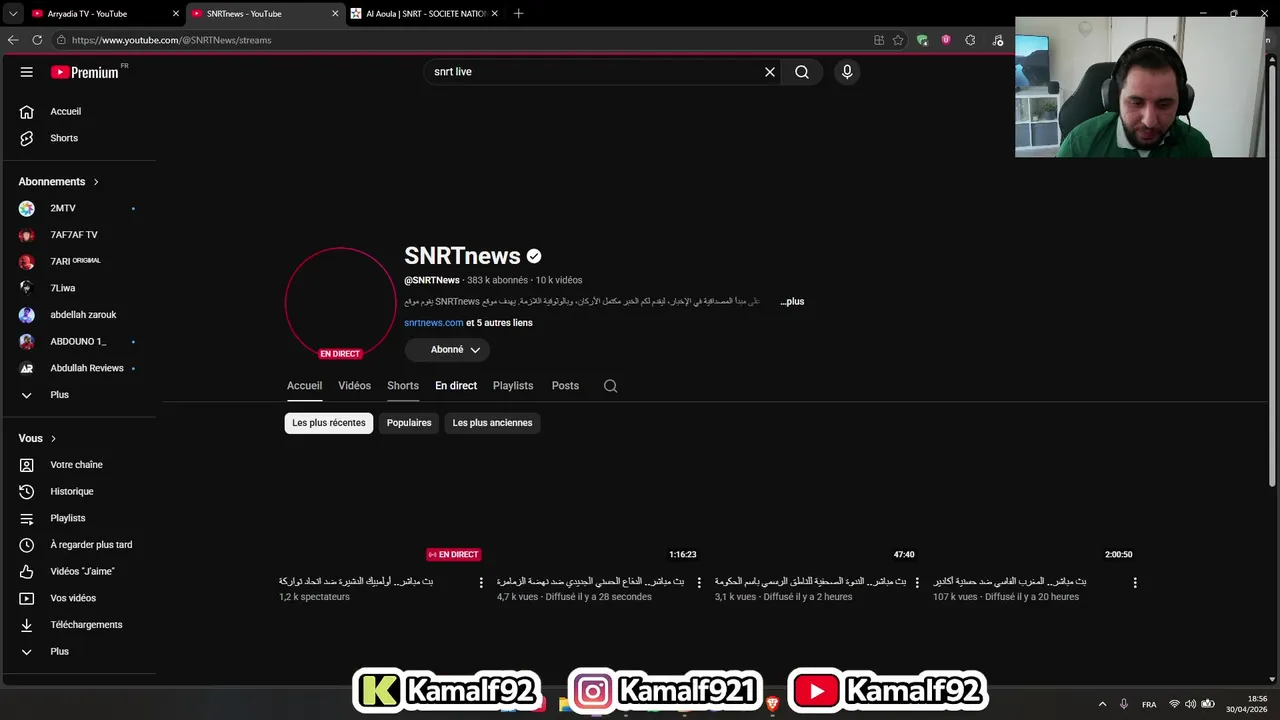1280x720 pixels.
Task: Open options for the 1,2 k spectateurs live
Action: coord(481,582)
